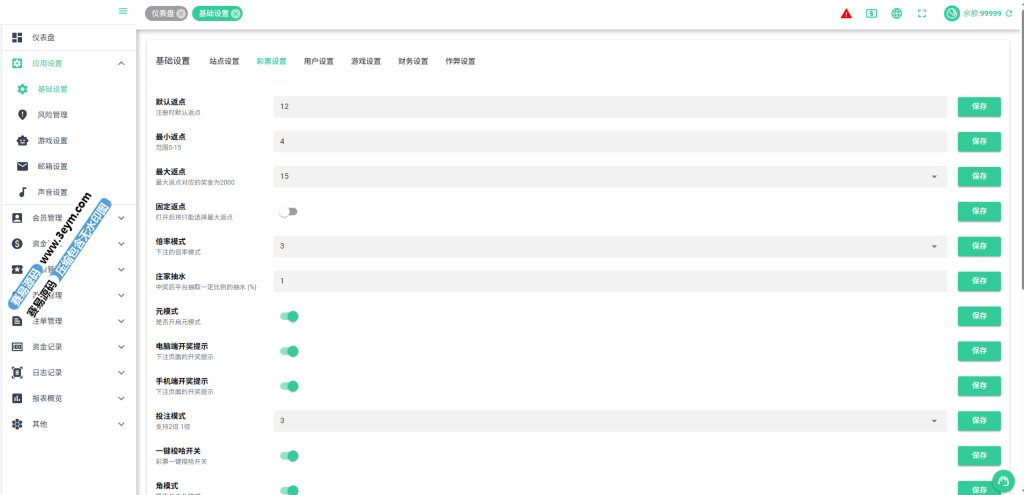1024x495 pixels.
Task: Click the fullscreen icon in header
Action: pyautogui.click(x=922, y=14)
